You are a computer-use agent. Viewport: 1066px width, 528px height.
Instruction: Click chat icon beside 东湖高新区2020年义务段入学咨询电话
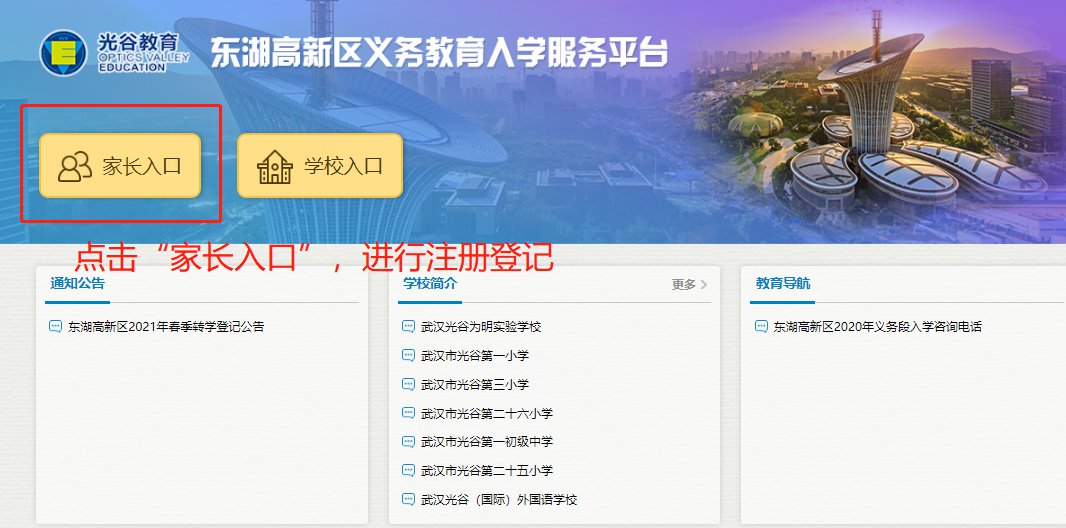(761, 326)
